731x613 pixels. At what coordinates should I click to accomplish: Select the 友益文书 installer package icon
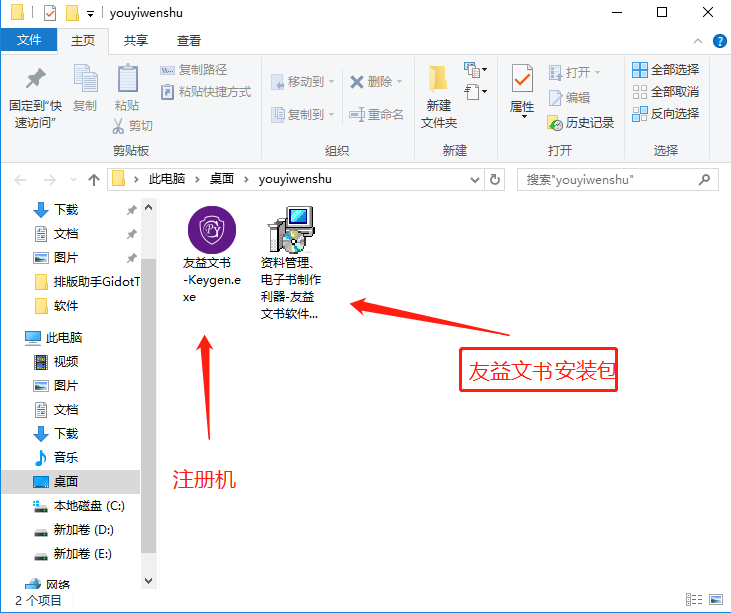coord(290,231)
